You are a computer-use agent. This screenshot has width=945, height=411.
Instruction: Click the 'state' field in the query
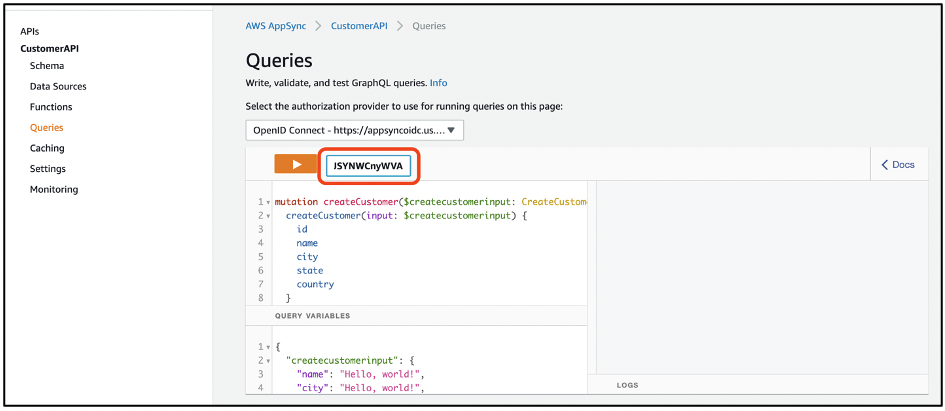pyautogui.click(x=310, y=271)
